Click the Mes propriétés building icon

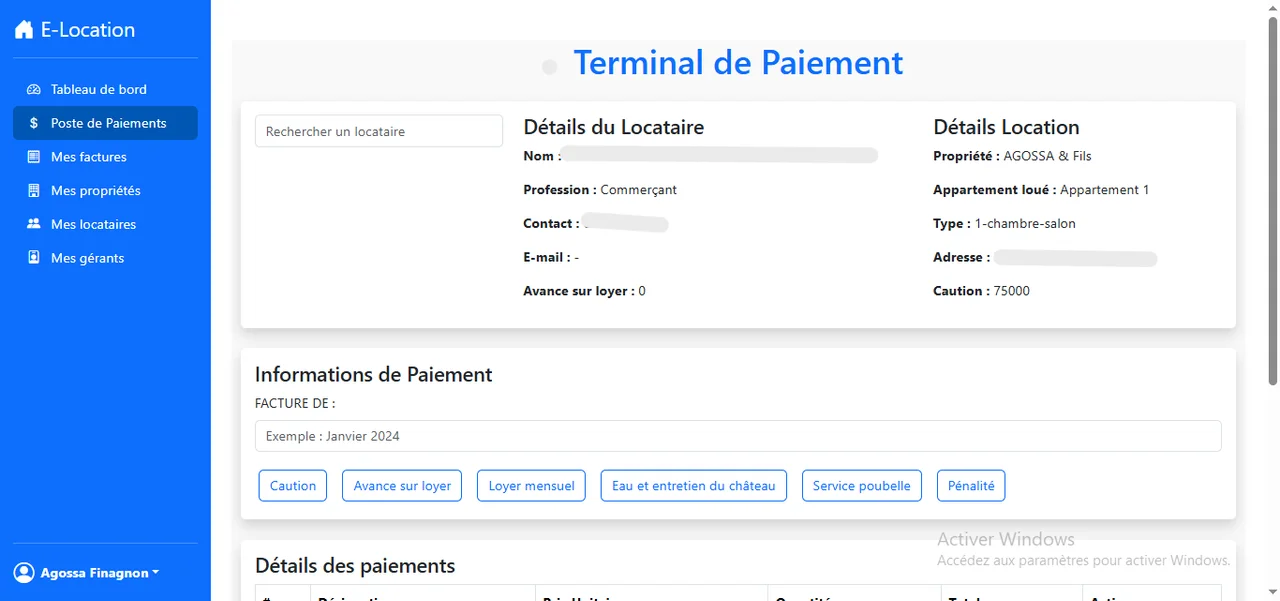point(34,191)
